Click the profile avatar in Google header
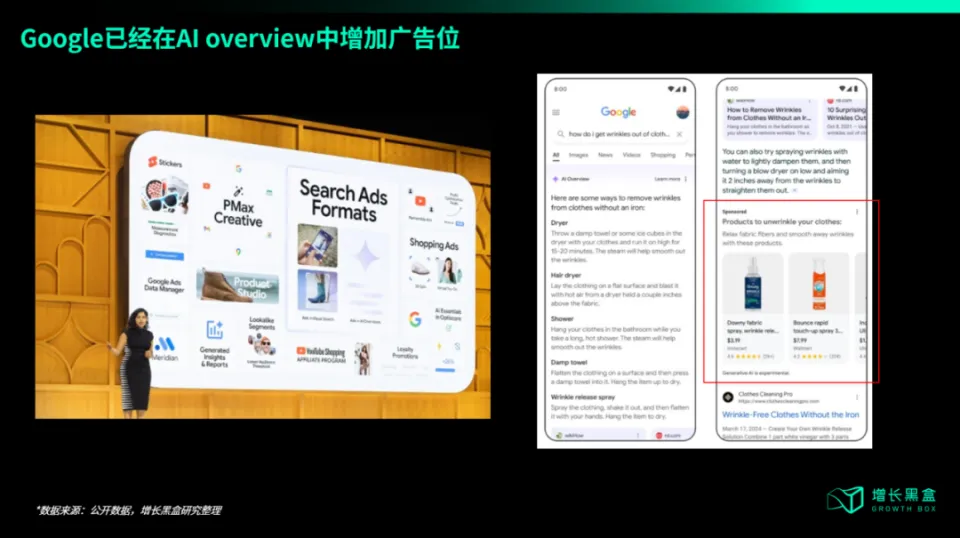Image resolution: width=960 pixels, height=538 pixels. click(683, 112)
